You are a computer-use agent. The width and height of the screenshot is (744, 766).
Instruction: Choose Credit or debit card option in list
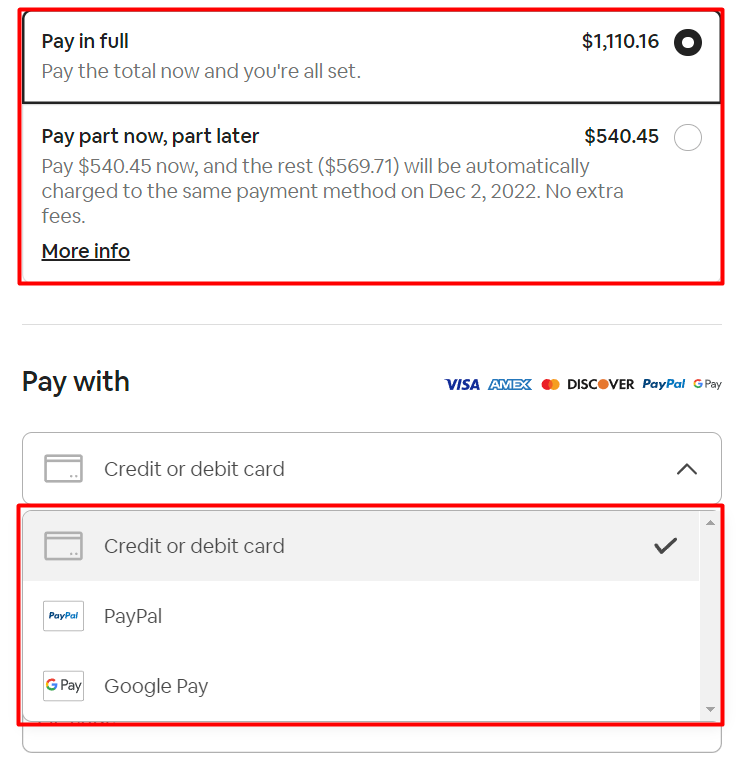tap(194, 546)
